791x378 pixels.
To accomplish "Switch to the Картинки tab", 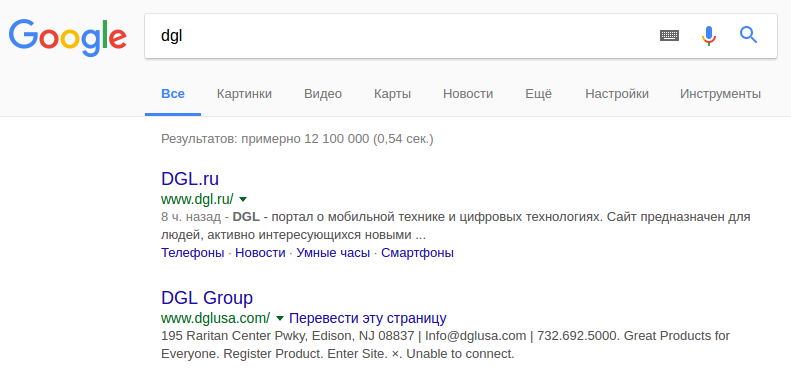I will point(244,94).
